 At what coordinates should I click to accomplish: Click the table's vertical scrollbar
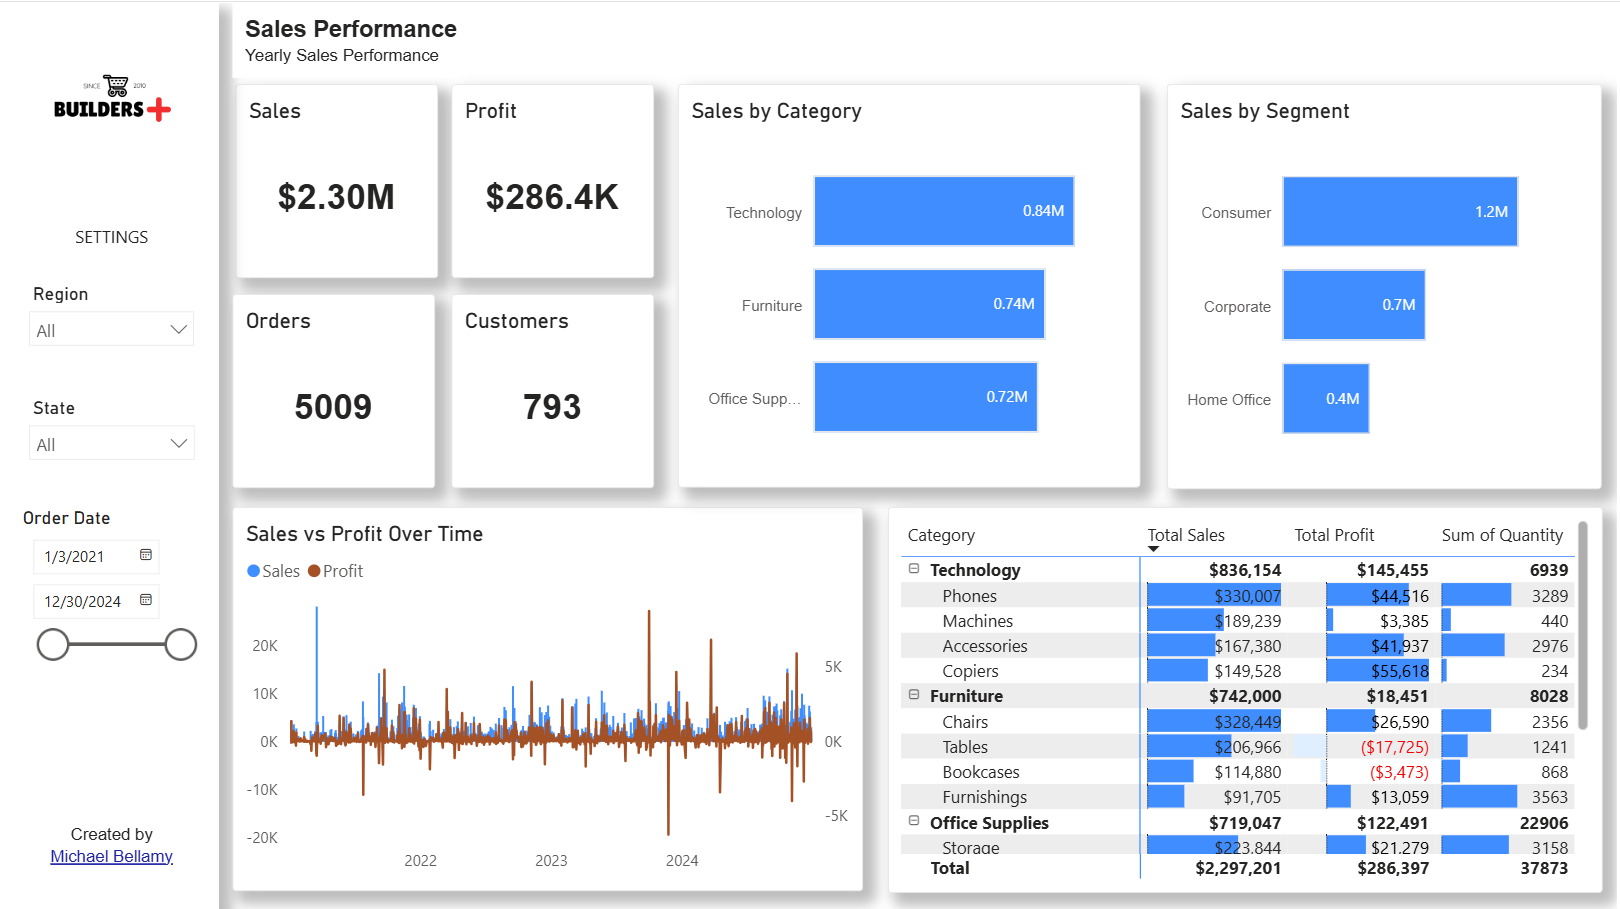pos(1583,625)
